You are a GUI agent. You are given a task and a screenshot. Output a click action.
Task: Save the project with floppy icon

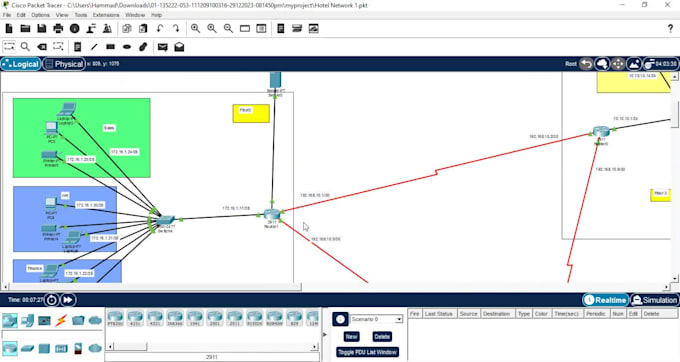pos(42,29)
